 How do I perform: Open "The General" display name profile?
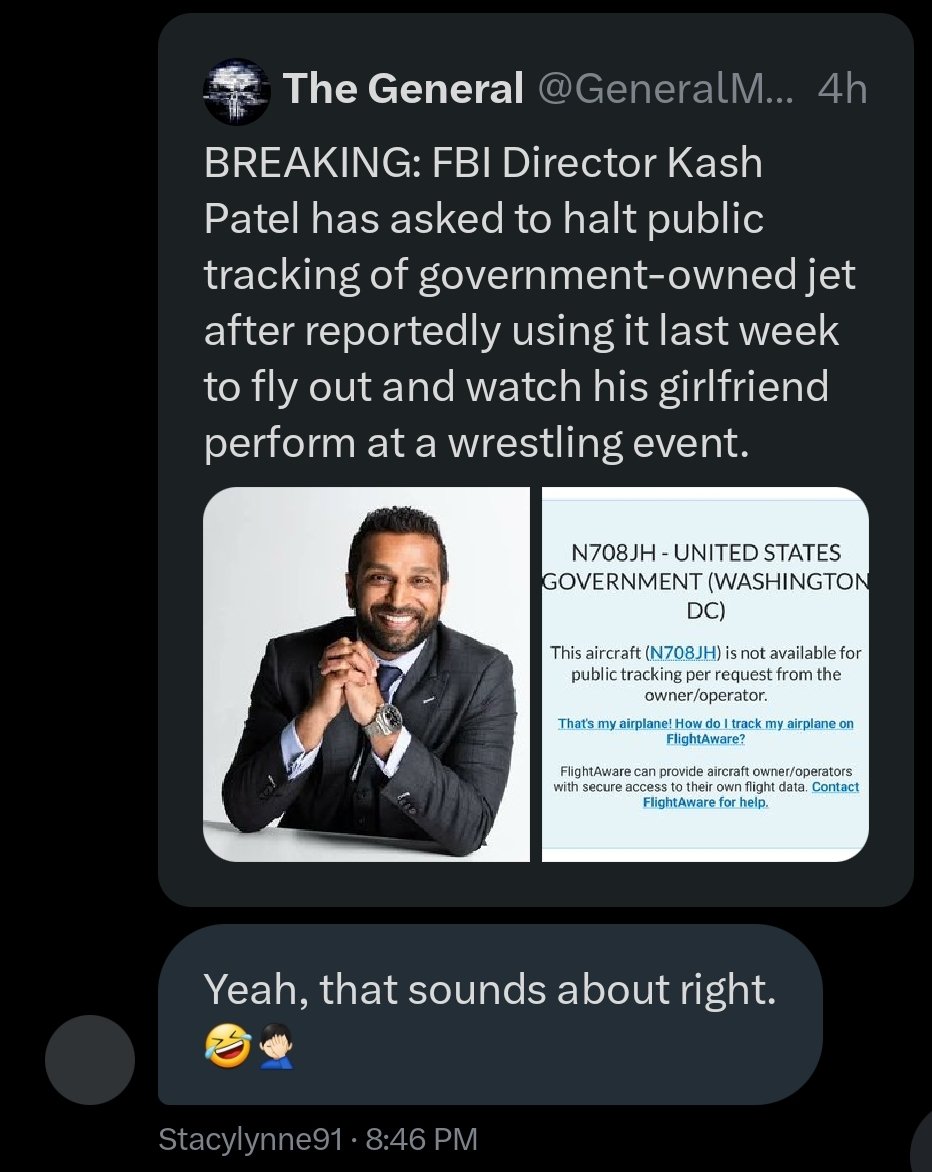403,90
